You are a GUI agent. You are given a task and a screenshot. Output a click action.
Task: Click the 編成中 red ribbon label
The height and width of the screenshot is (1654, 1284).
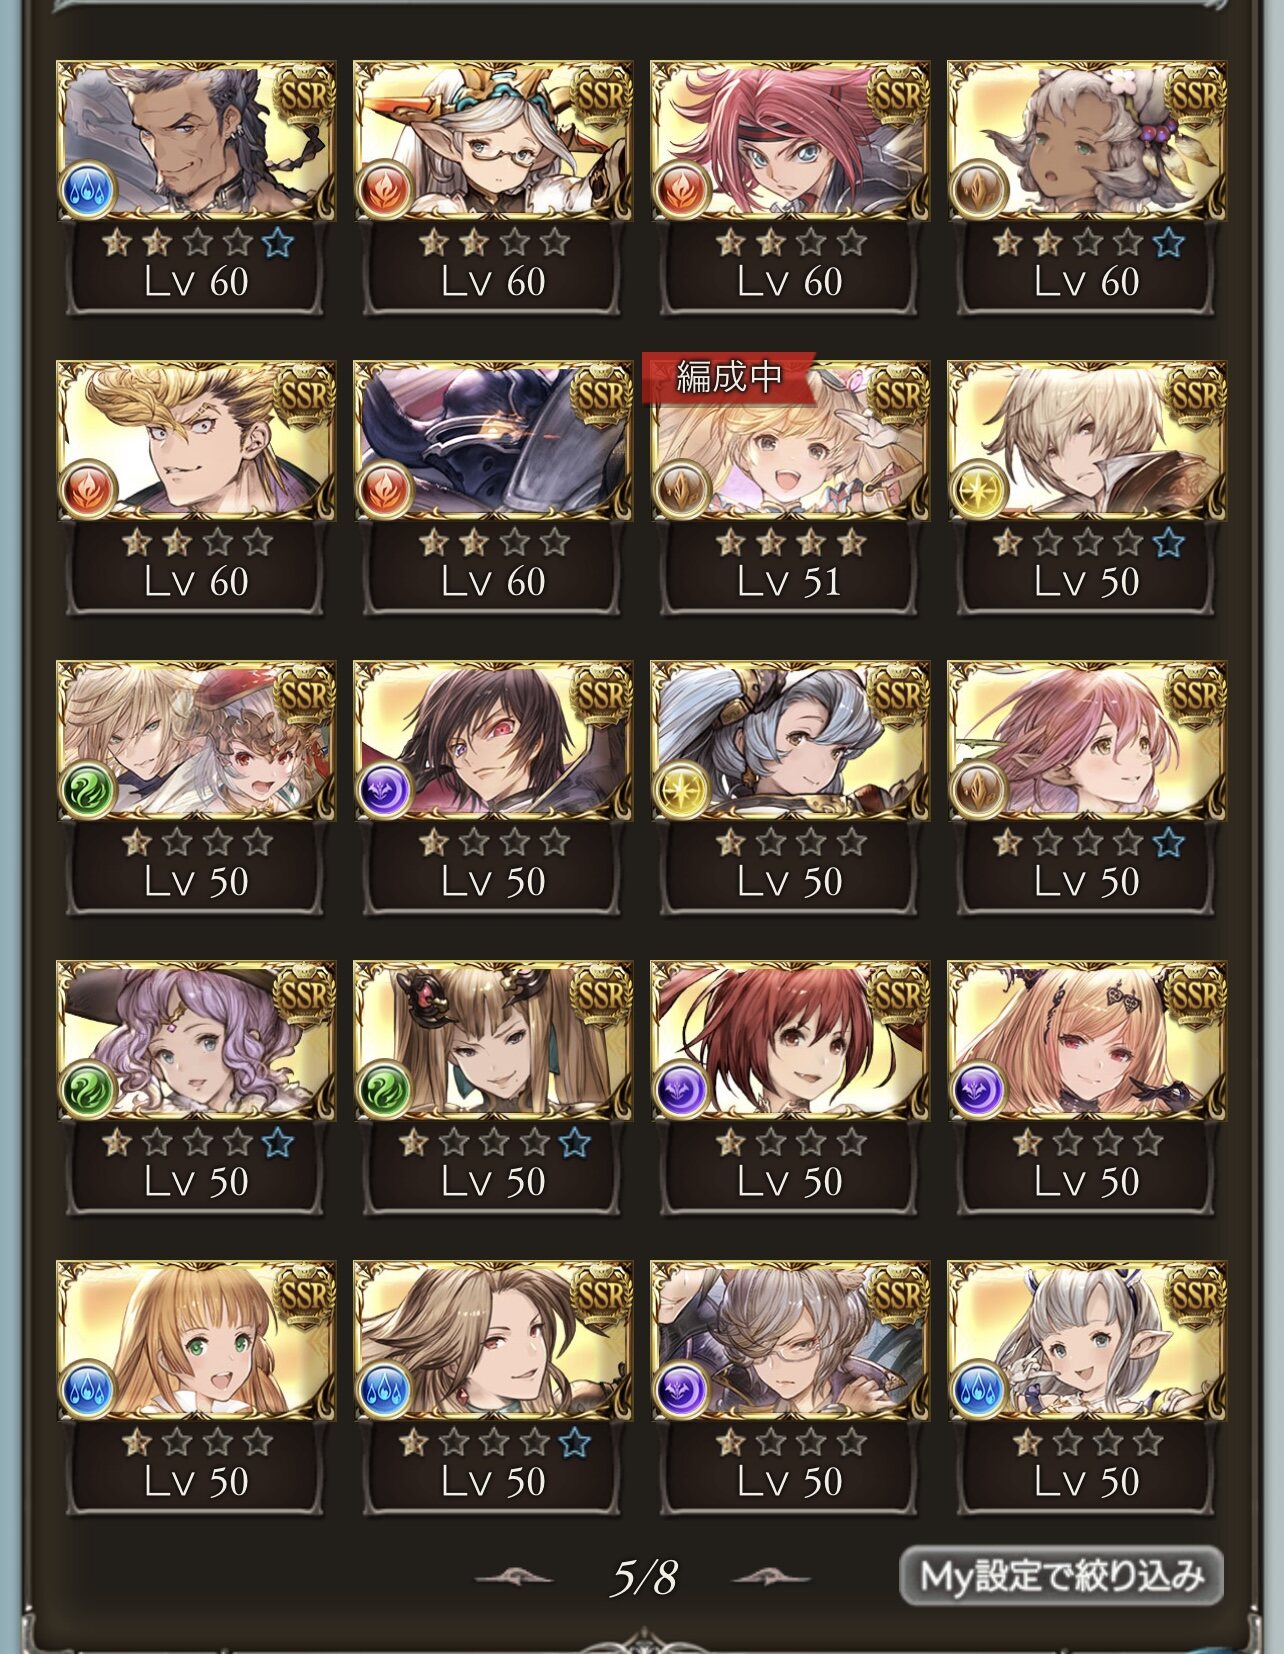729,377
